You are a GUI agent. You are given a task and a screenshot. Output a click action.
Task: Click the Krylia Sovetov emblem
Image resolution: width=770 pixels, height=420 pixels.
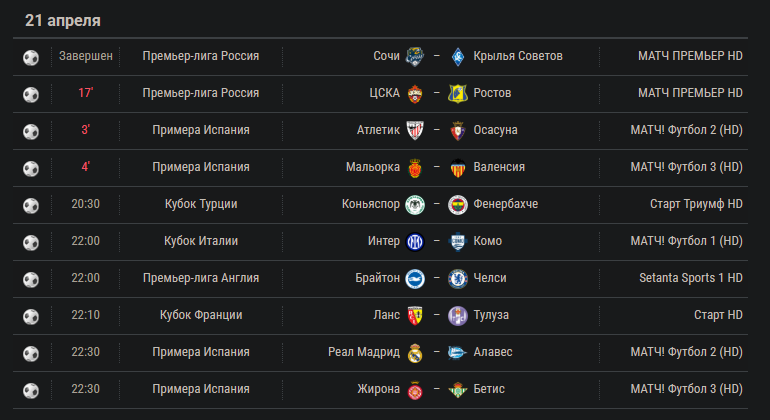point(458,56)
